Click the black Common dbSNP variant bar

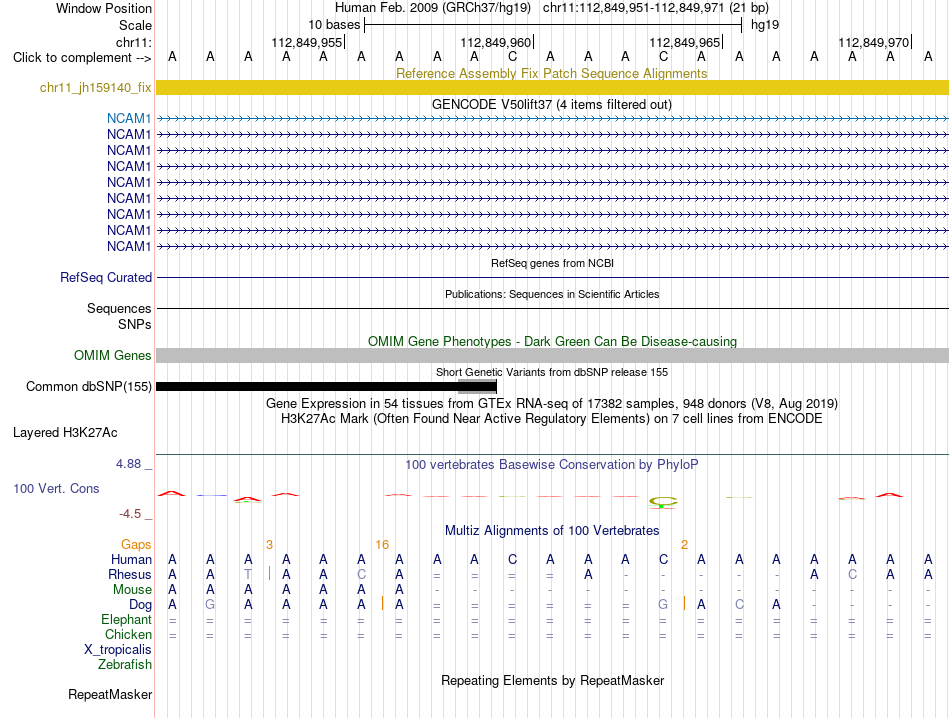coord(326,387)
